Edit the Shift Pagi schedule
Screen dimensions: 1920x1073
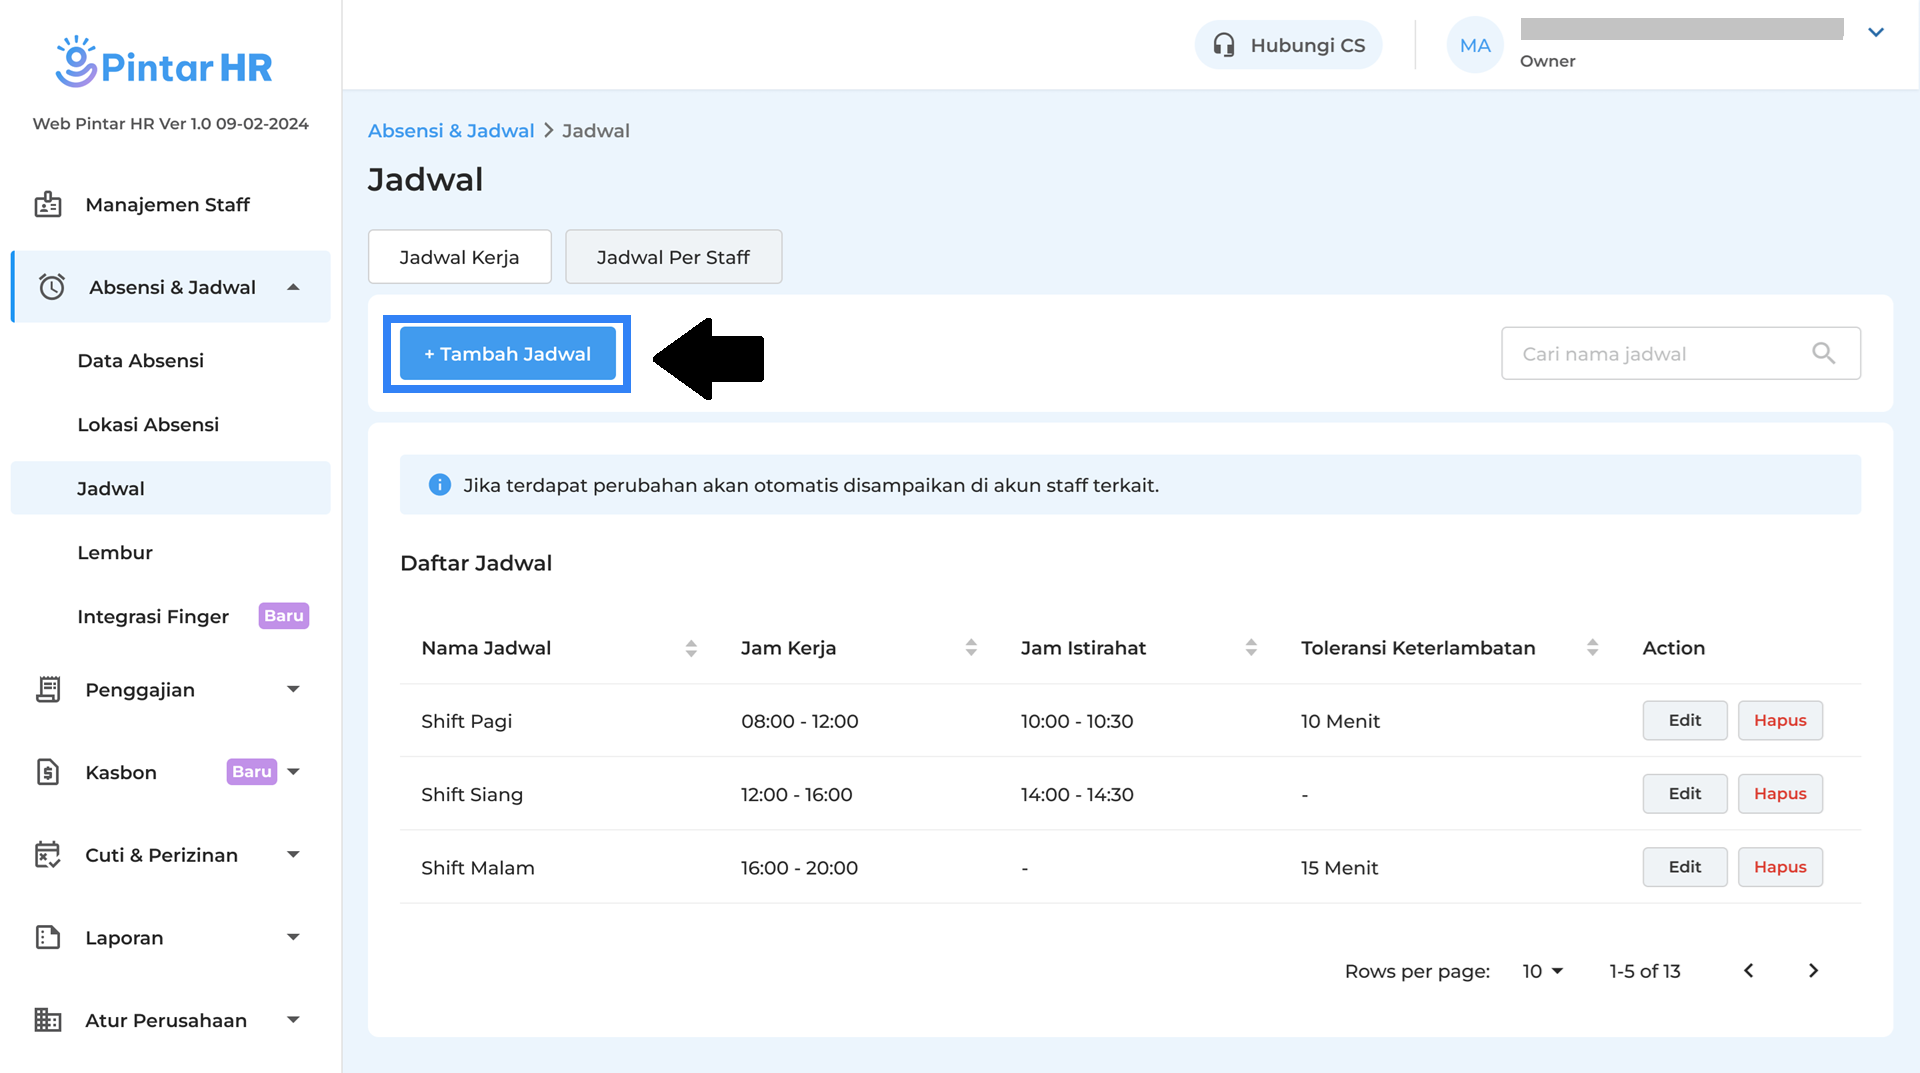point(1684,721)
